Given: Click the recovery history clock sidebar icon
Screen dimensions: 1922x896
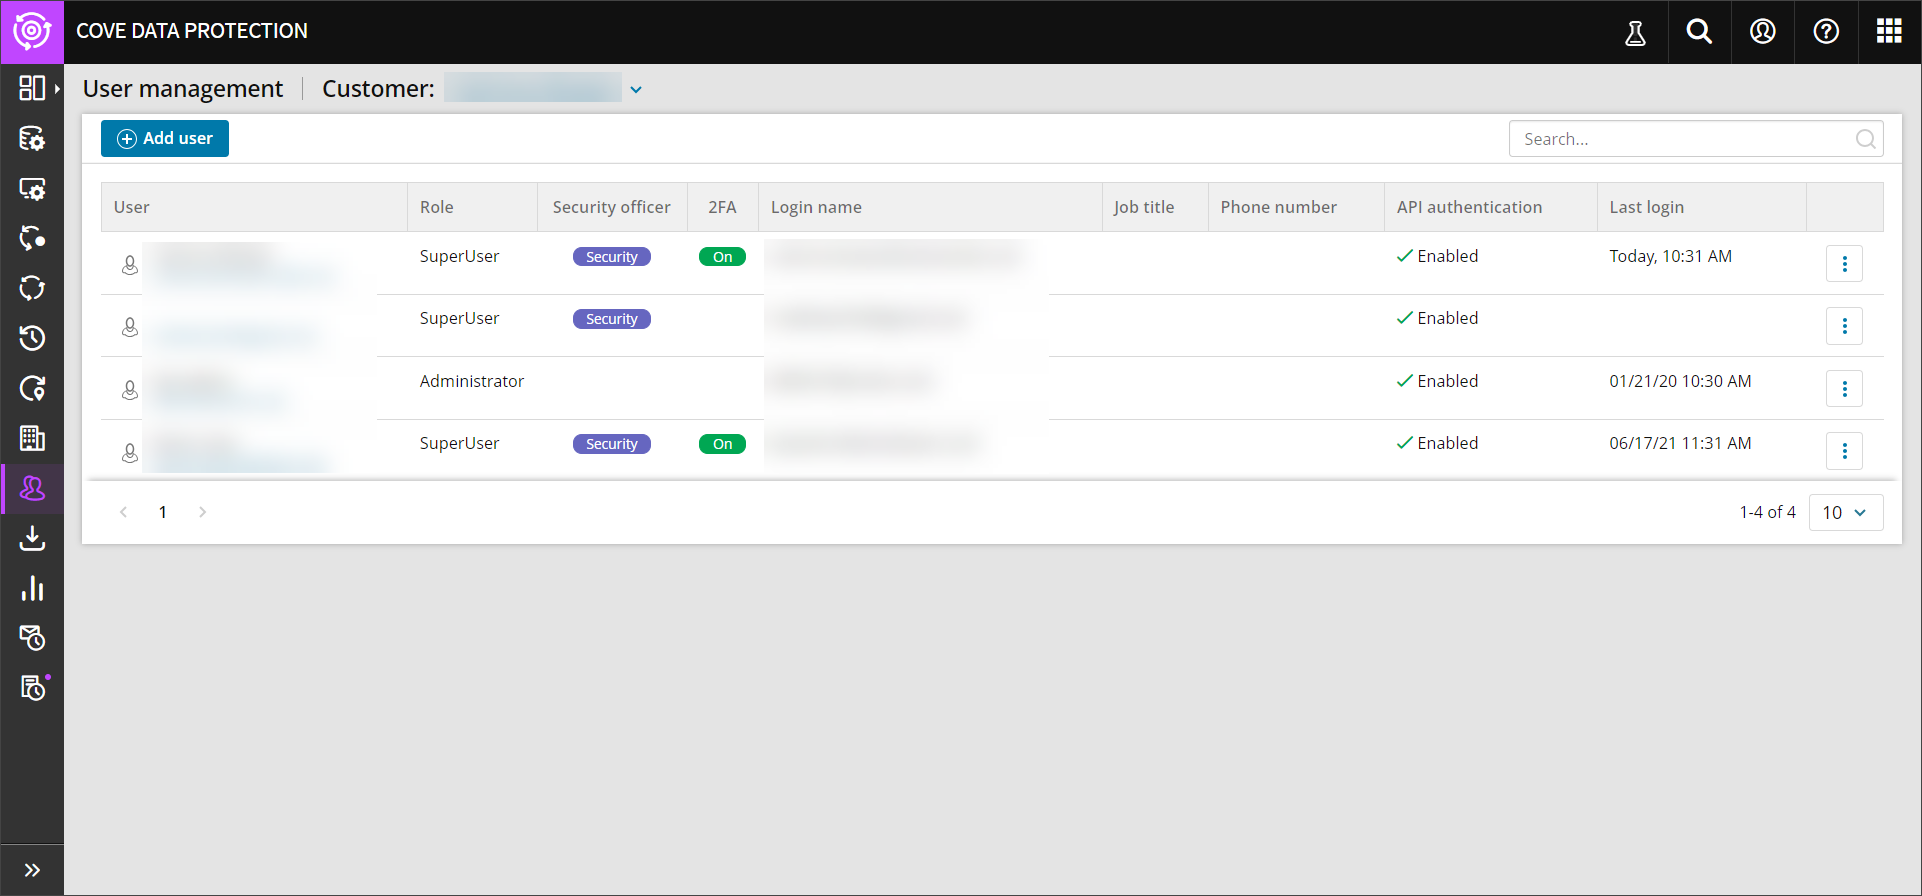Looking at the screenshot, I should (x=32, y=338).
